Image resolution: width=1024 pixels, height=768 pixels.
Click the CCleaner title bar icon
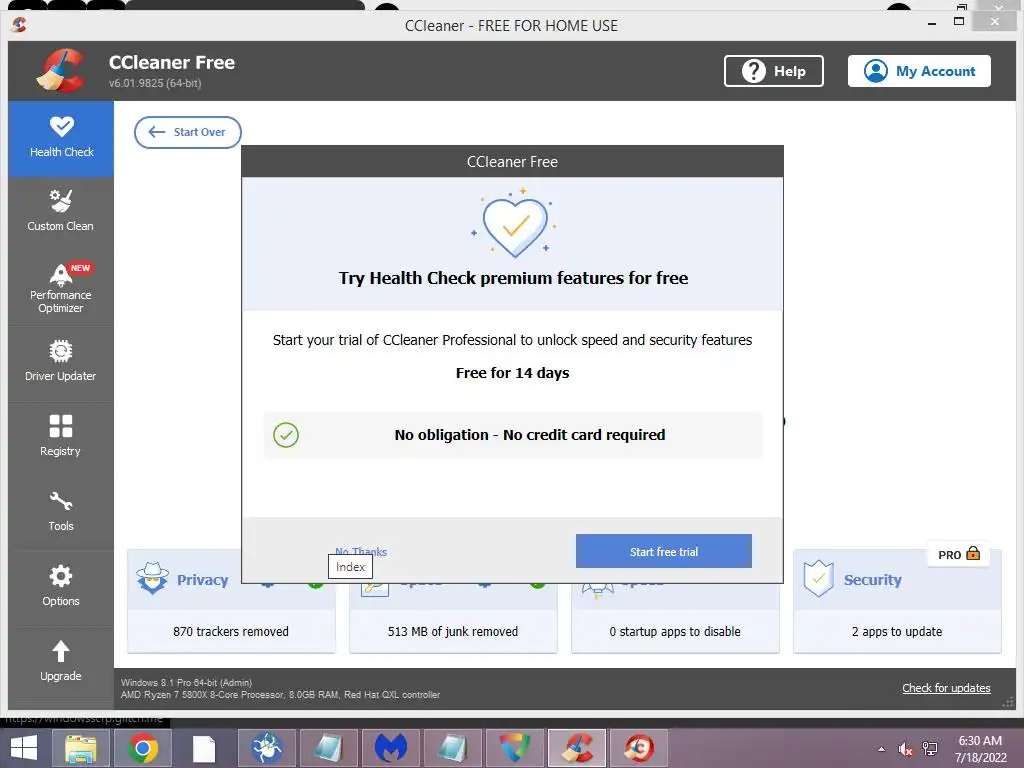click(x=20, y=25)
